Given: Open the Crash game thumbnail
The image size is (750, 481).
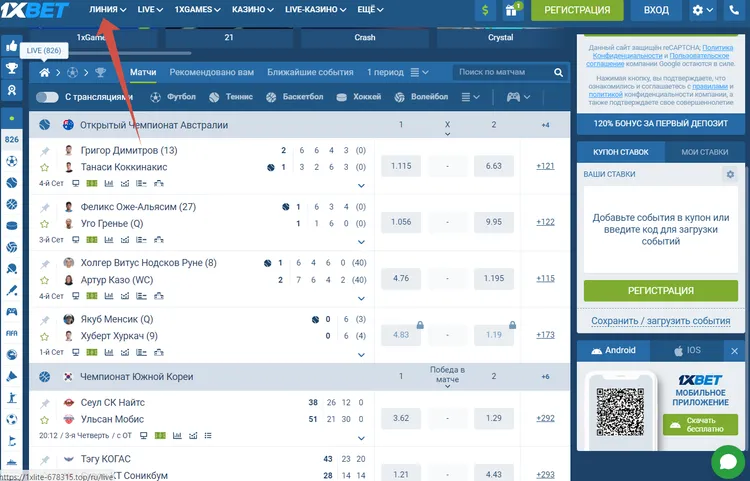Looking at the screenshot, I should (365, 38).
